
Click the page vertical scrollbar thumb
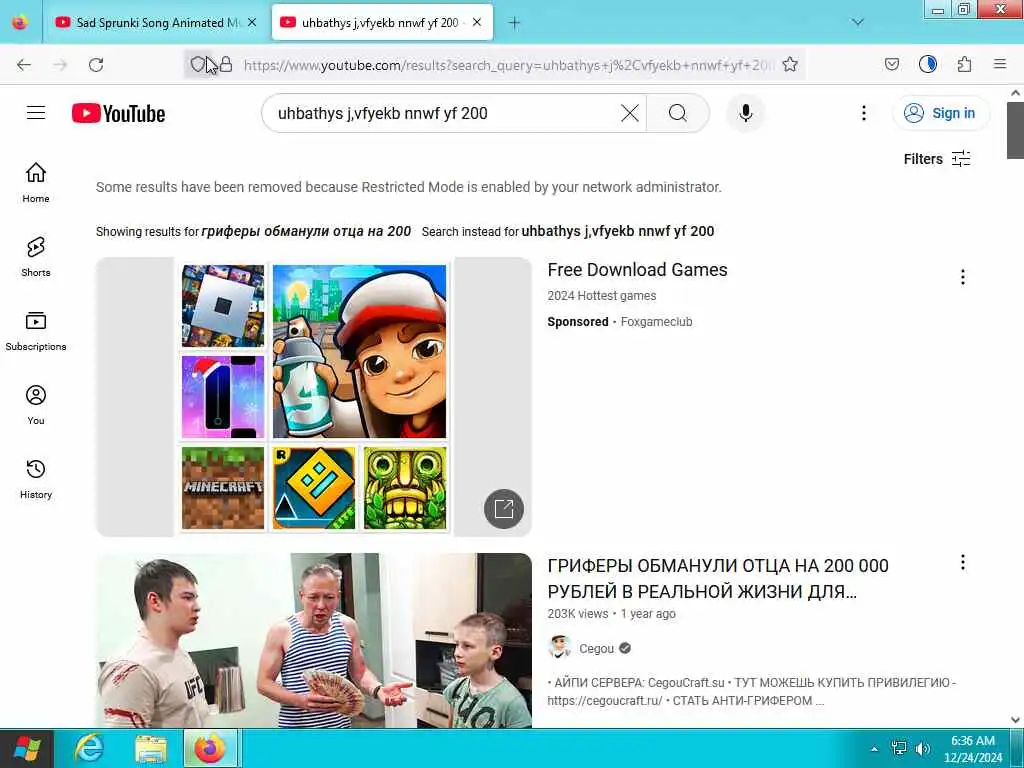[1015, 131]
